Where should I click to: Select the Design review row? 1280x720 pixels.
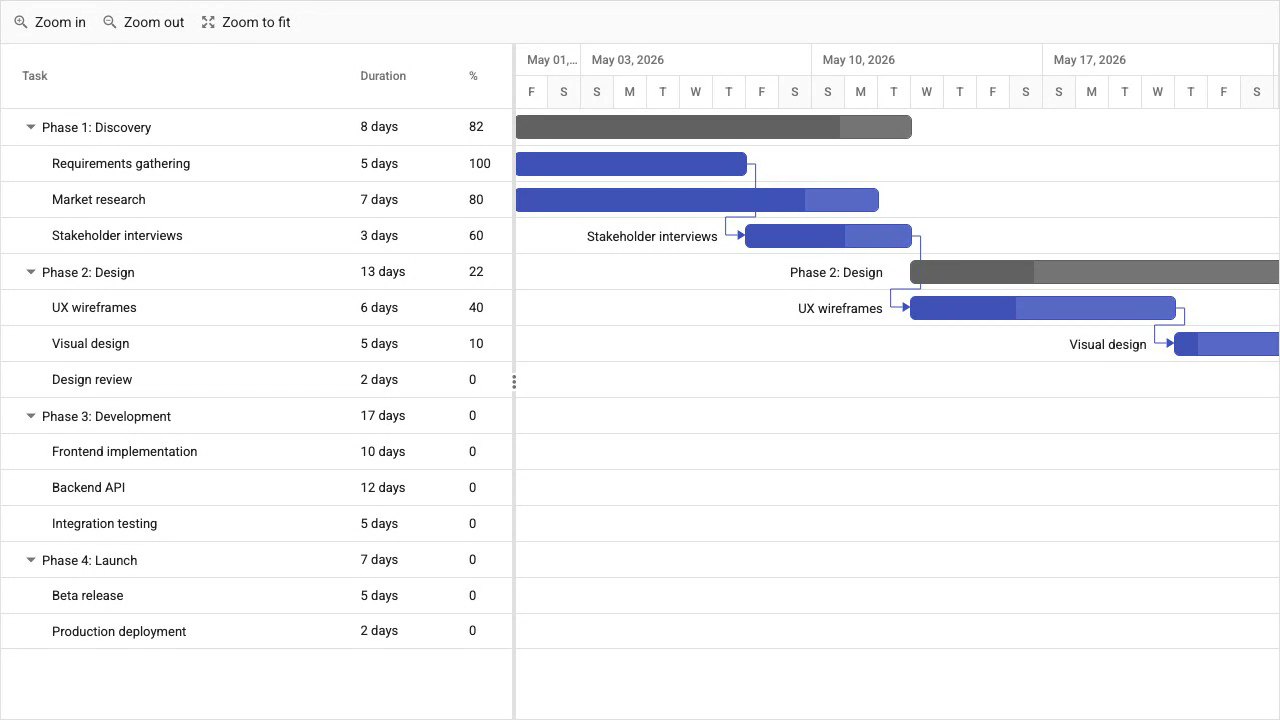click(256, 380)
